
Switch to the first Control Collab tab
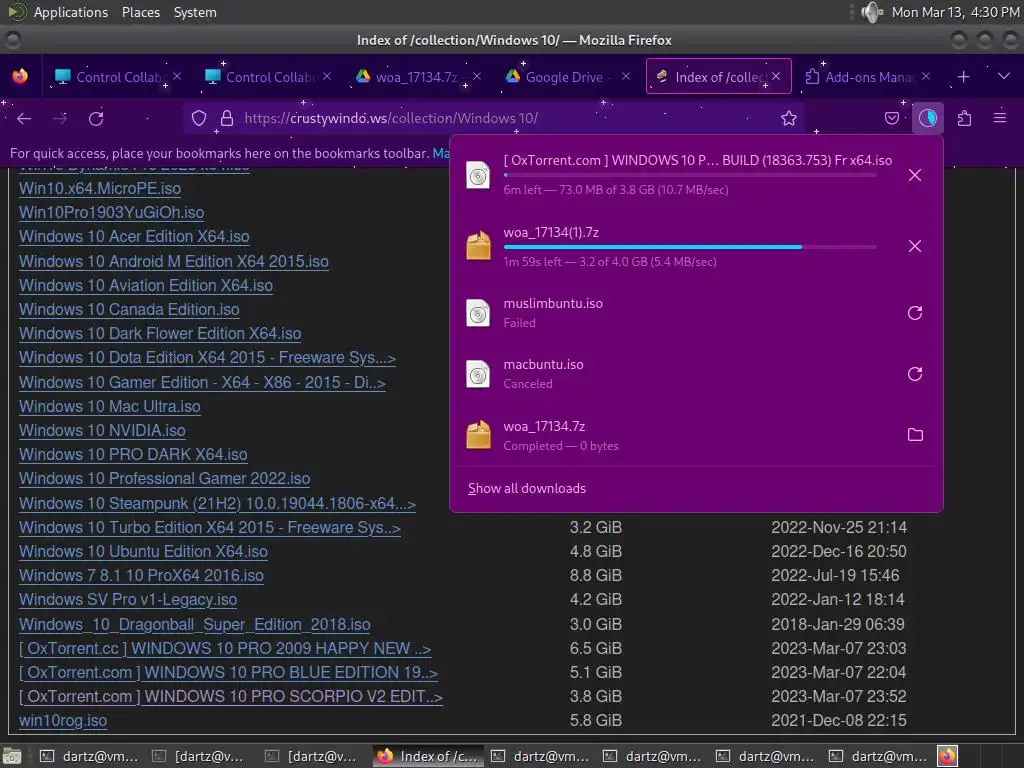click(x=116, y=77)
